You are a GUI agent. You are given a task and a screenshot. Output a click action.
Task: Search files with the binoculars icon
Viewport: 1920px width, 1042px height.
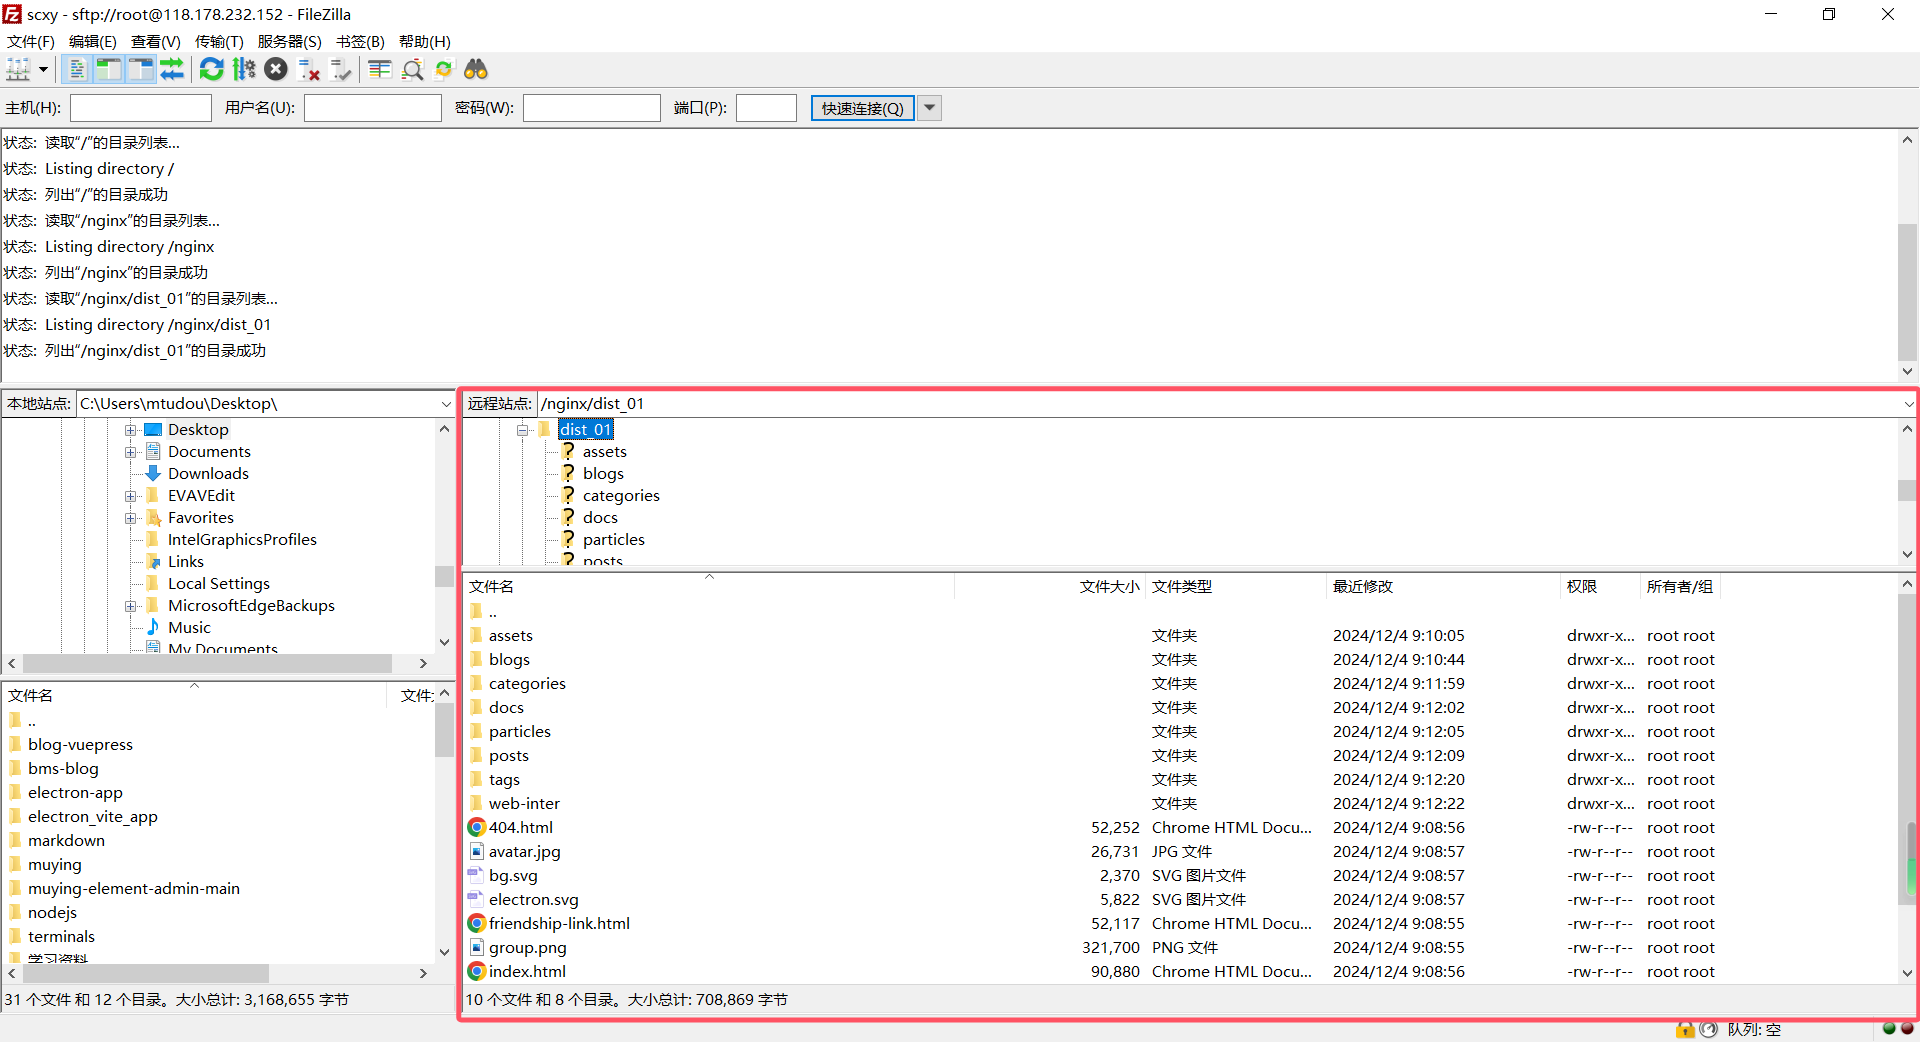(x=476, y=69)
